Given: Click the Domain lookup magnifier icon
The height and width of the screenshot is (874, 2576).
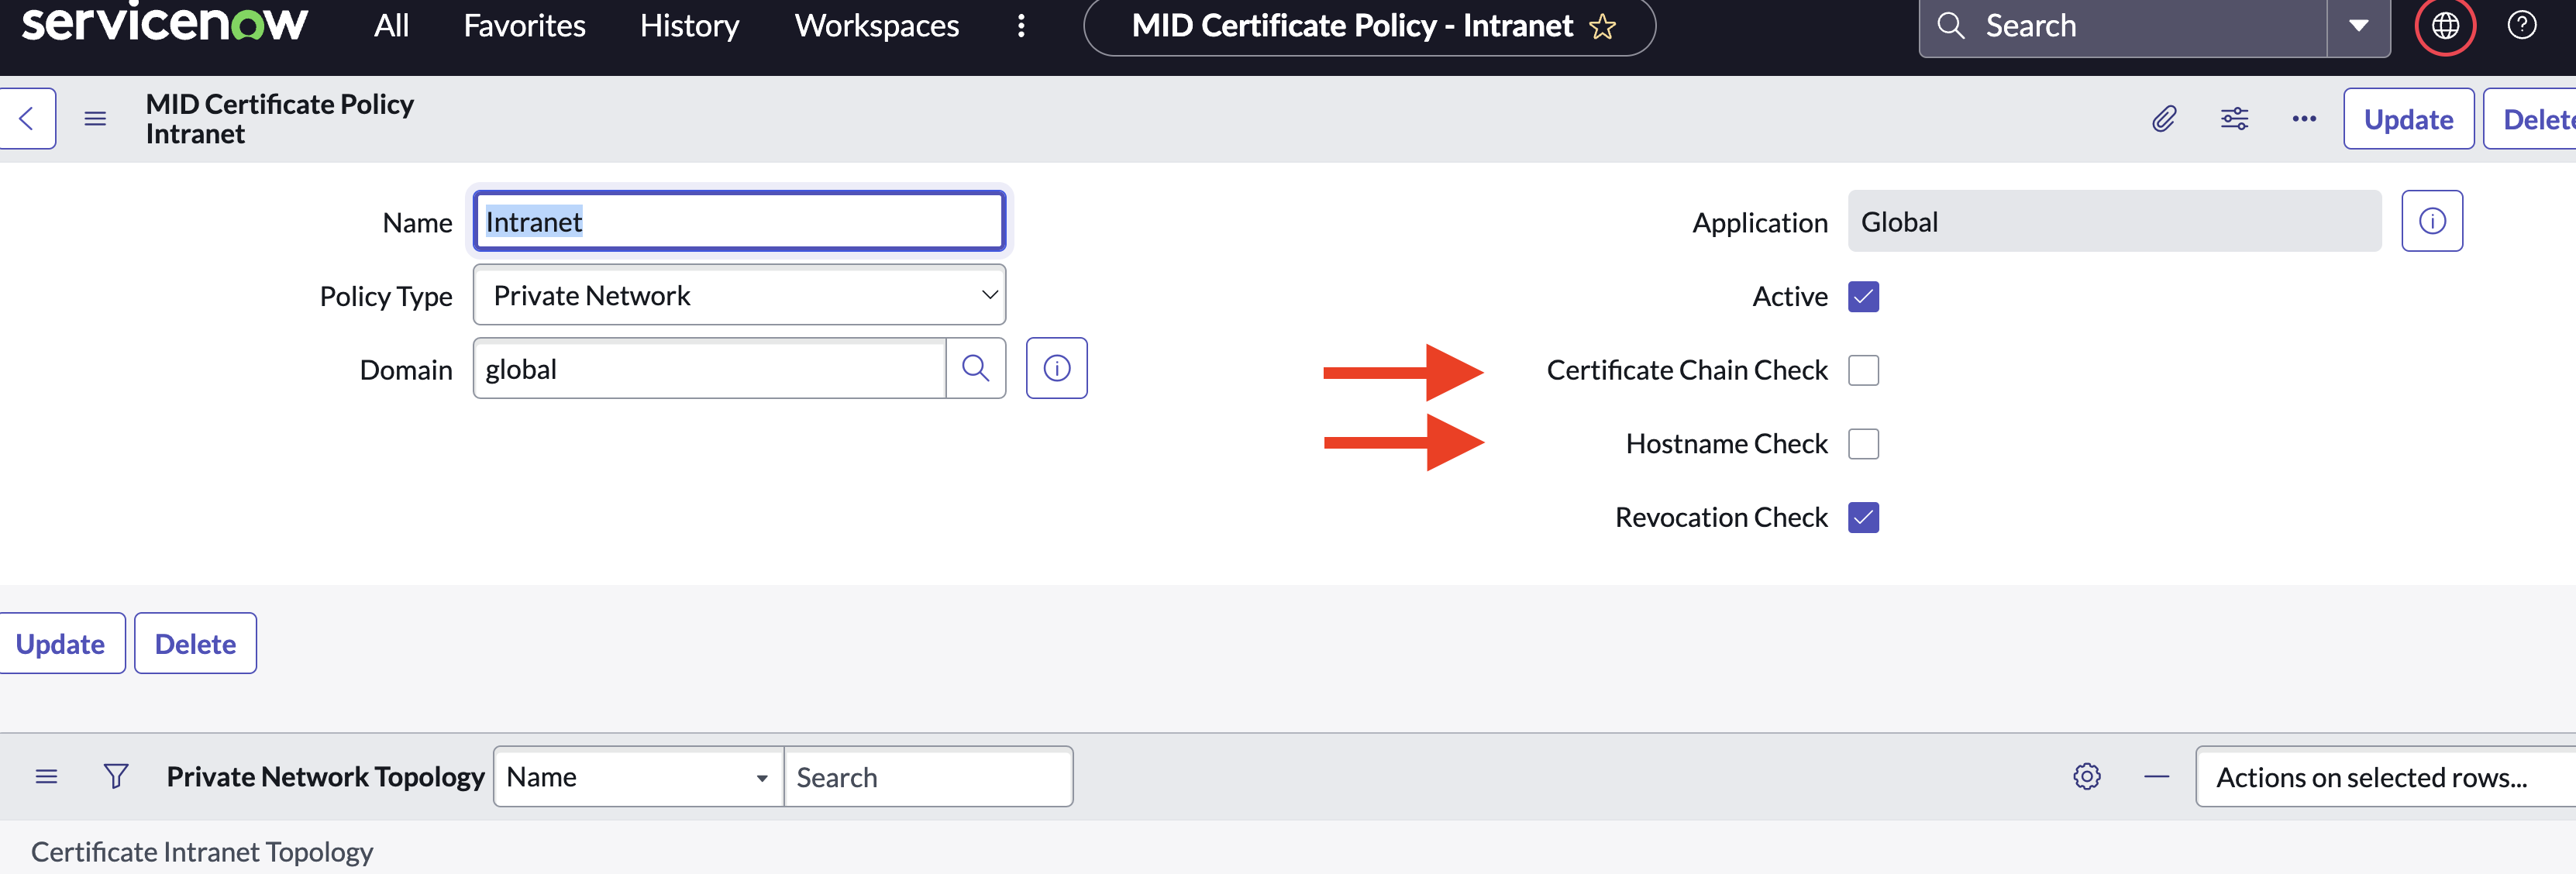Looking at the screenshot, I should 975,369.
